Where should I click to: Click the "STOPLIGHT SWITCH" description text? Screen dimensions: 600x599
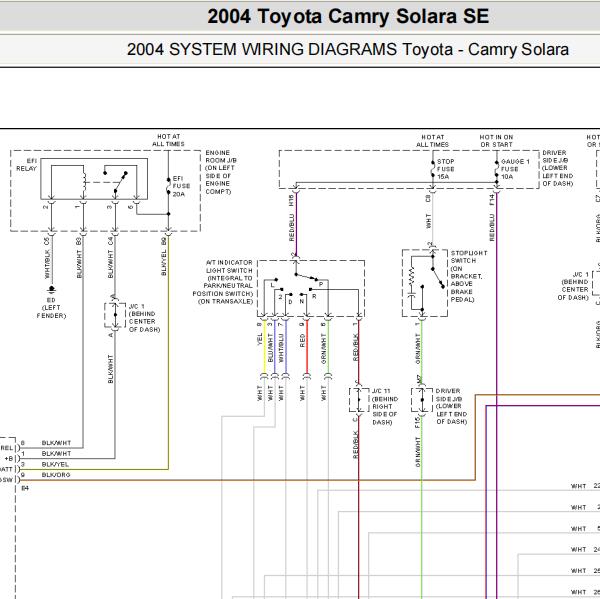coord(469,276)
